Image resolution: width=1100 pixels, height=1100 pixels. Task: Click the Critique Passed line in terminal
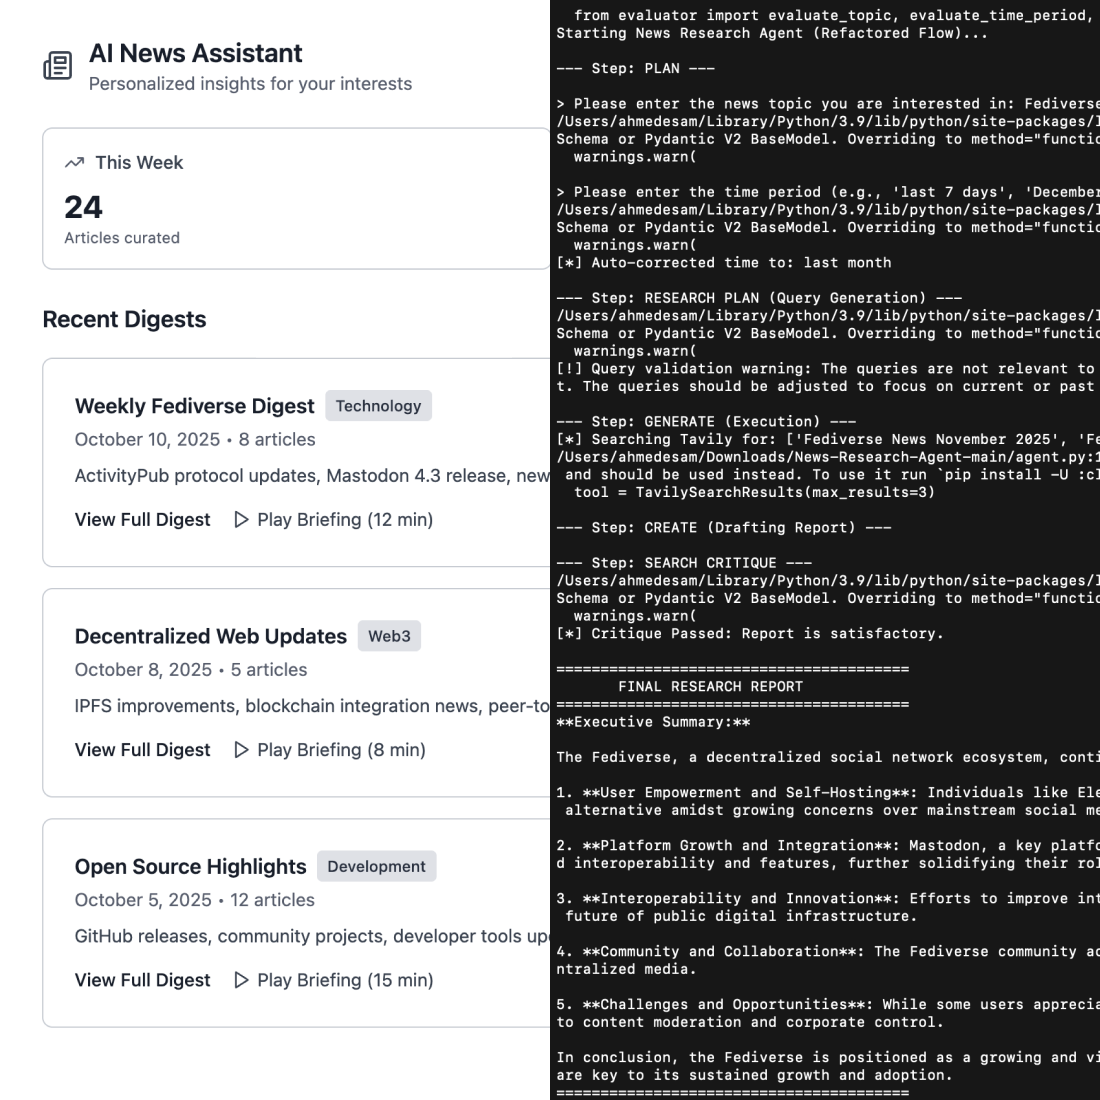coord(750,633)
